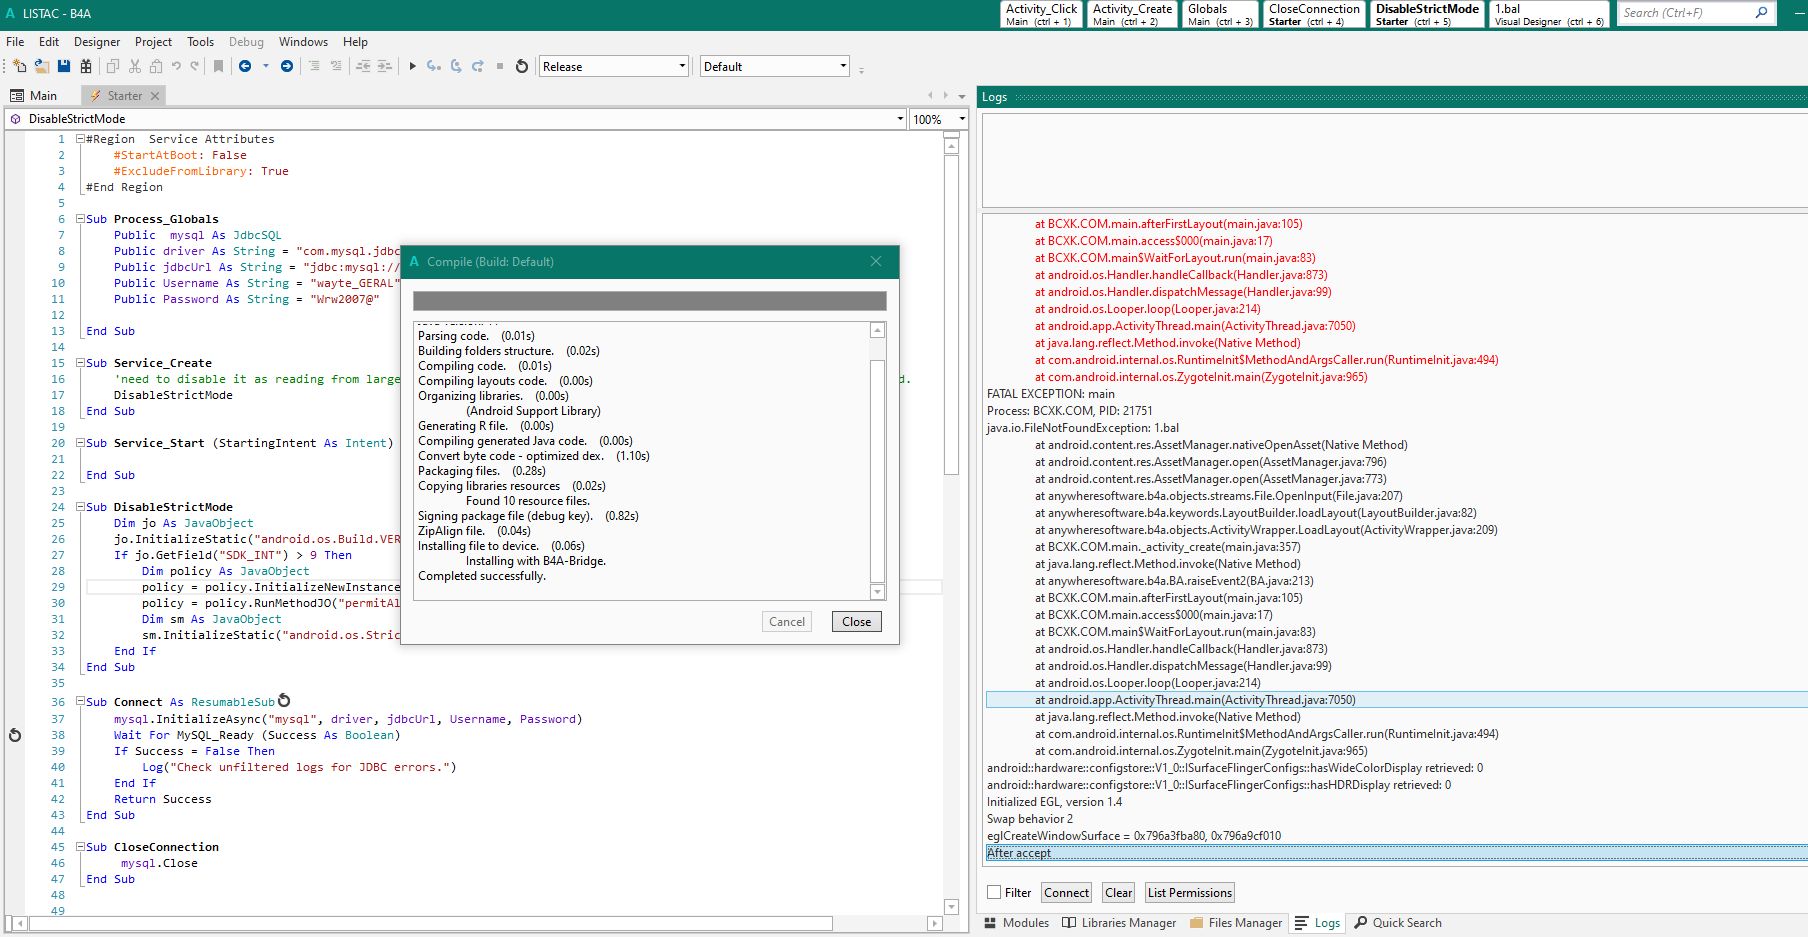
Task: Collapse the Sub DisableStrictMode code block
Action: point(80,507)
